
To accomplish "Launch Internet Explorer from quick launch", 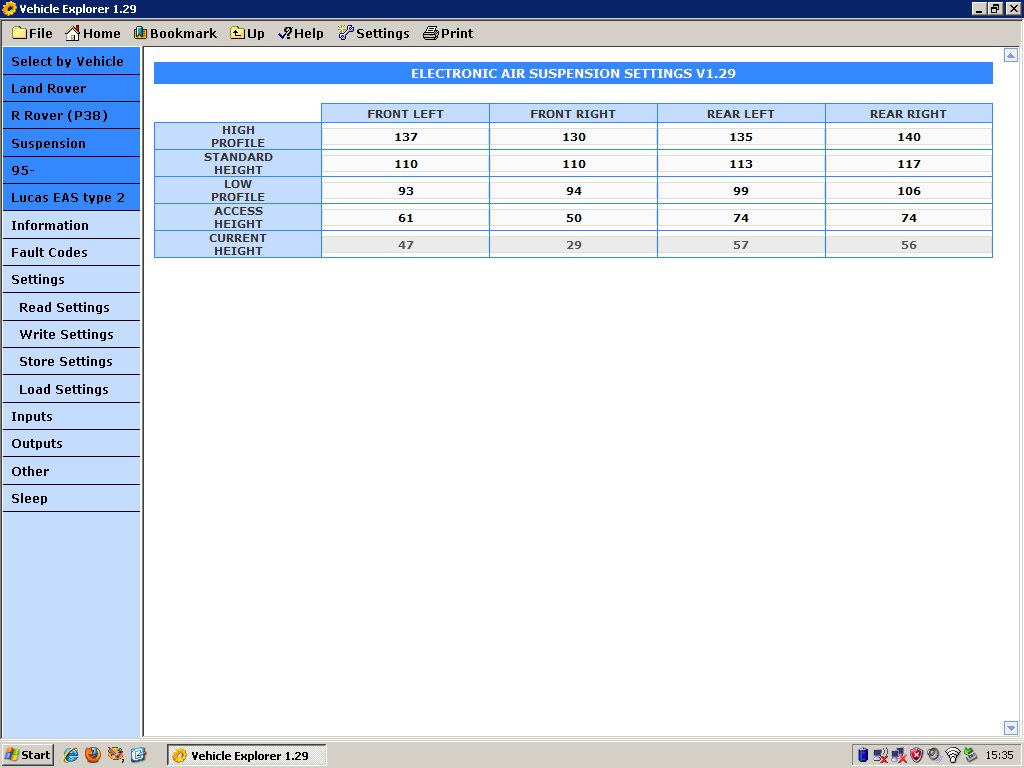I will 71,755.
